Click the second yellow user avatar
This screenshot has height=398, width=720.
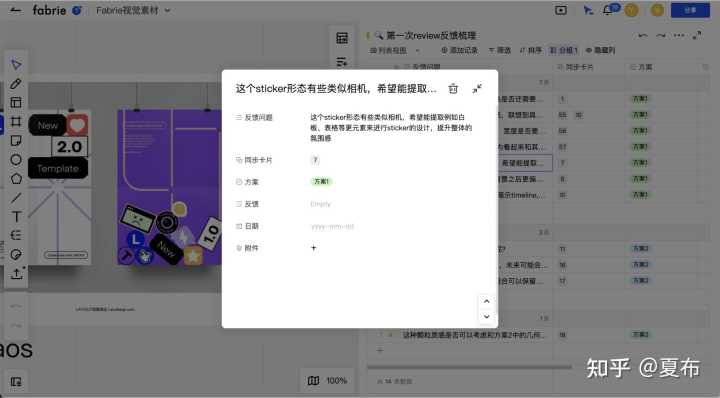657,10
